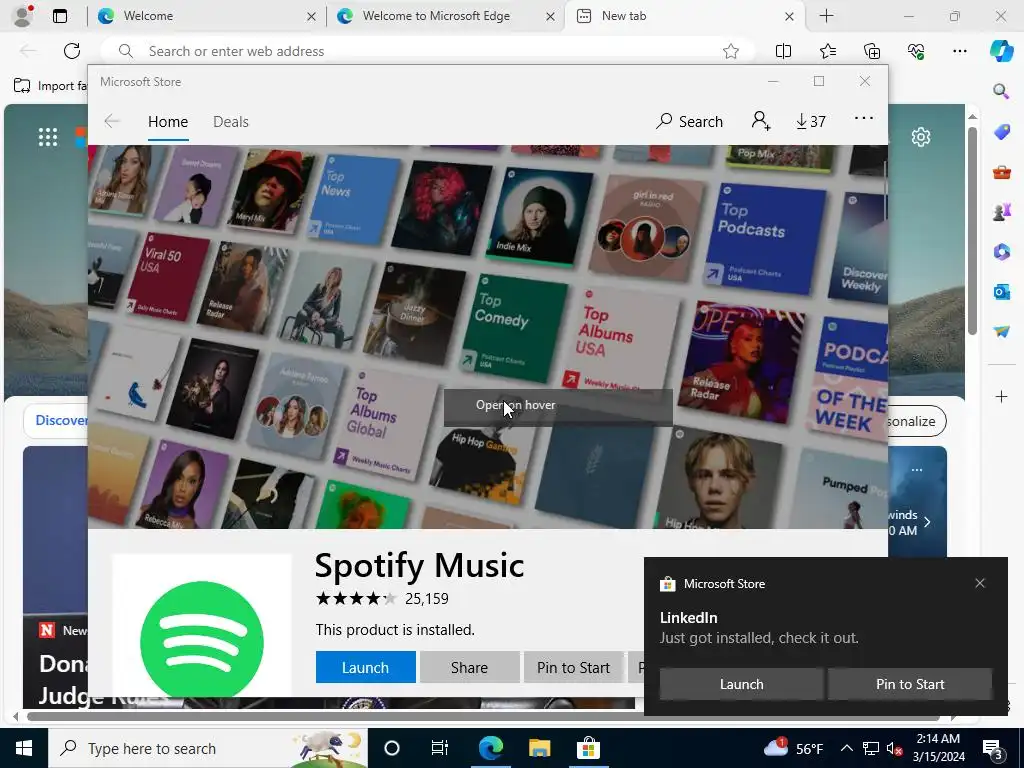The image size is (1024, 768).
Task: Open a new Edge tab with plus
Action: point(826,16)
